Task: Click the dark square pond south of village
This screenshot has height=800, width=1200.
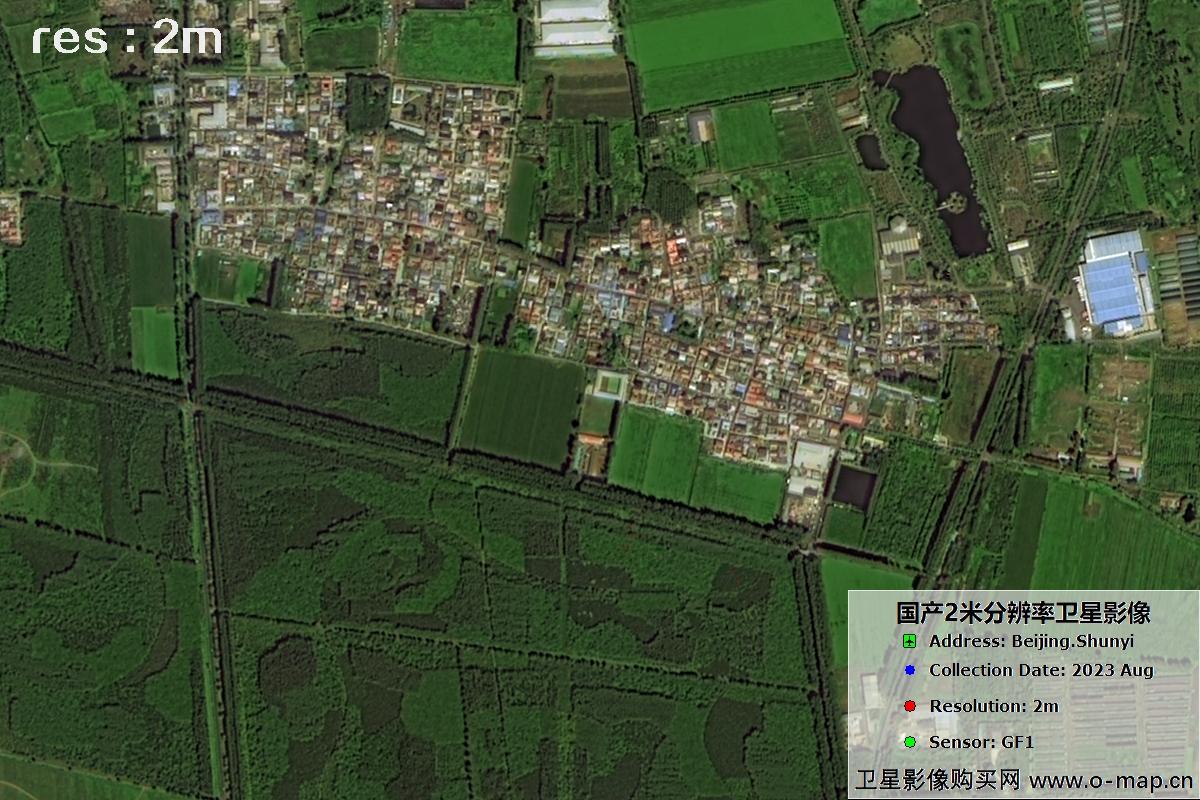Action: tap(853, 487)
